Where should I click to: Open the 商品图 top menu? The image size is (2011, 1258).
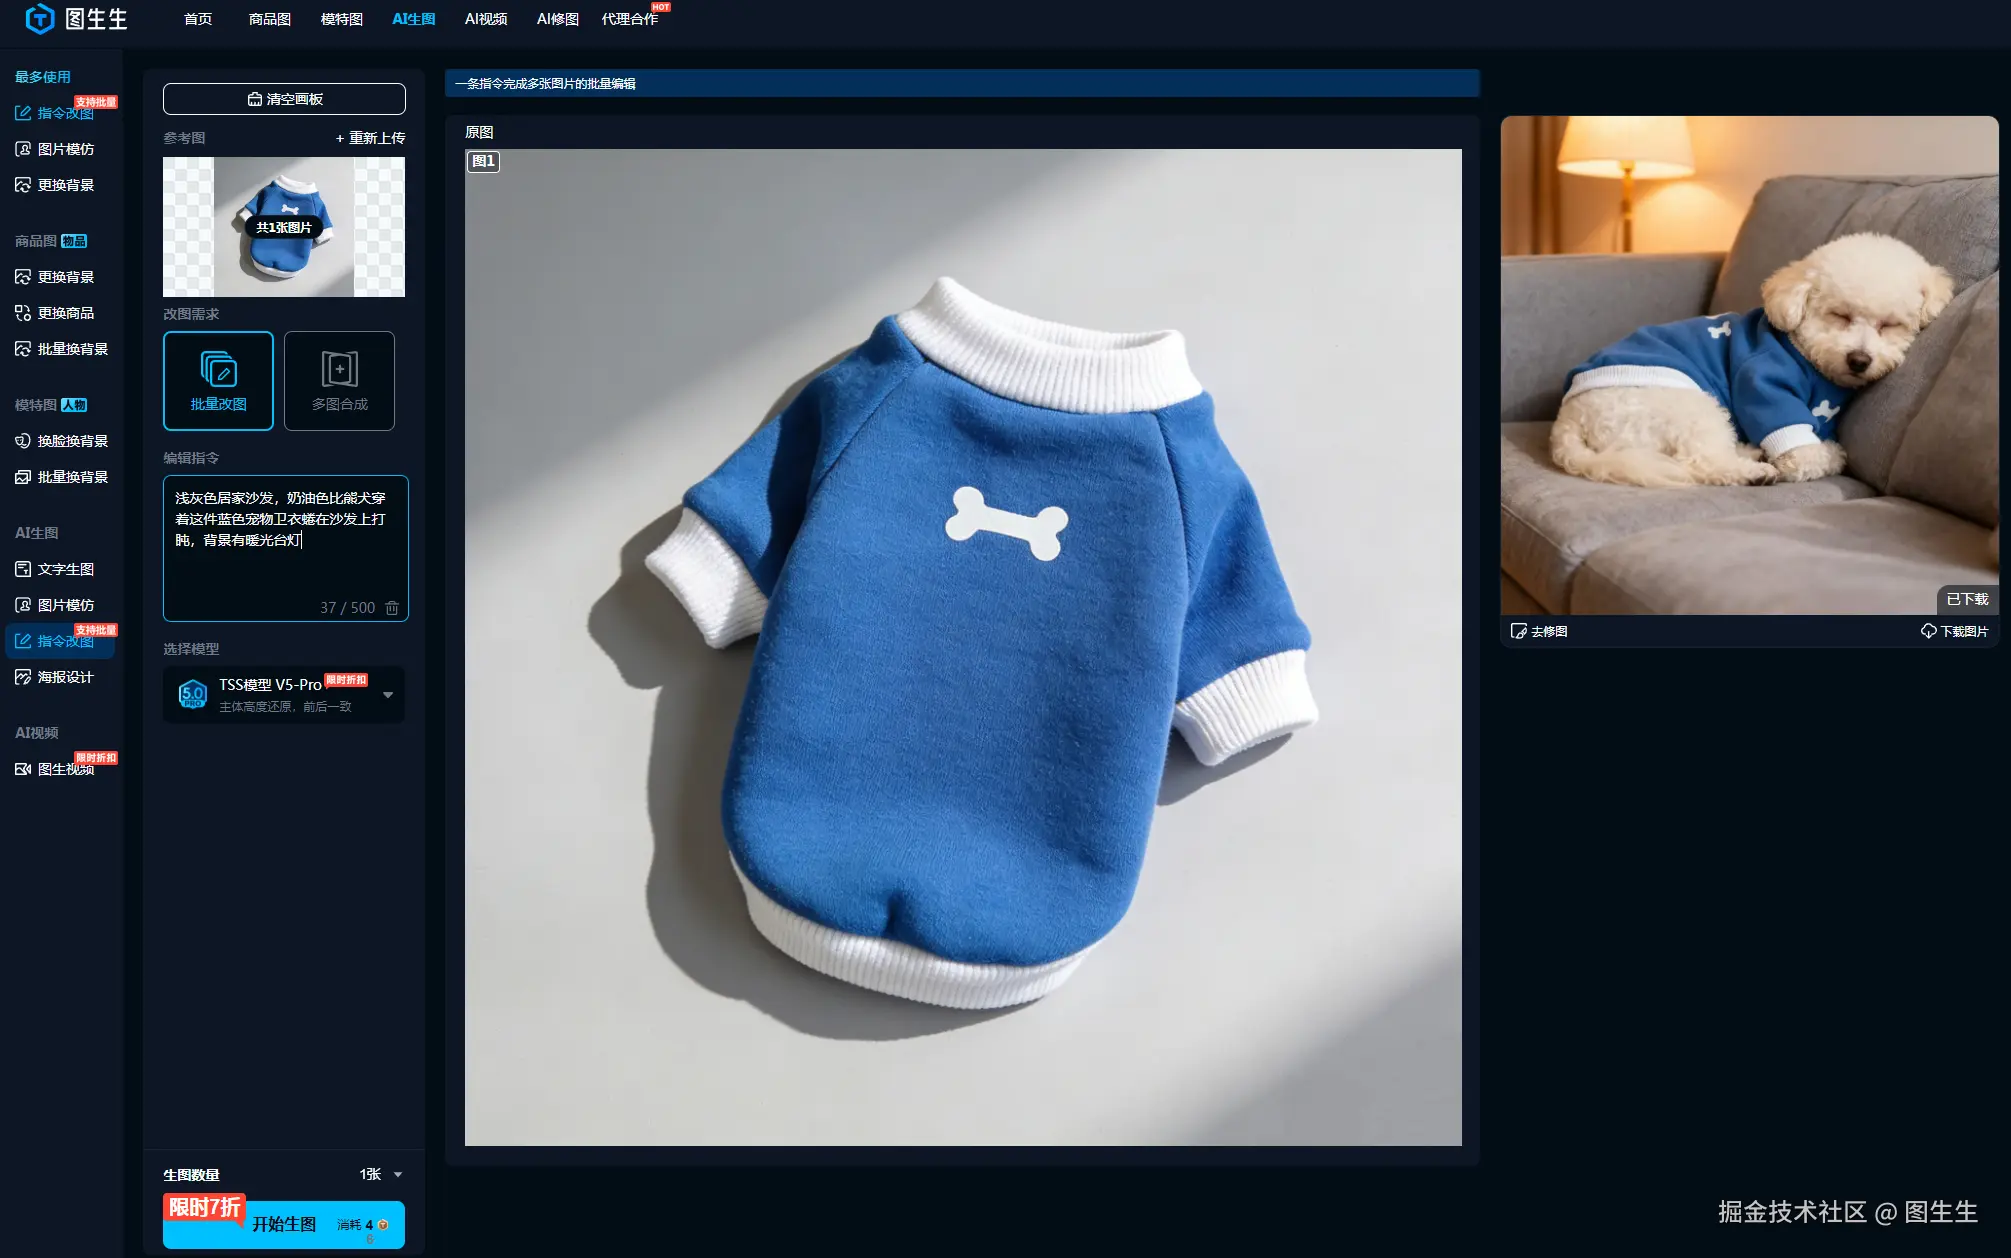tap(269, 19)
